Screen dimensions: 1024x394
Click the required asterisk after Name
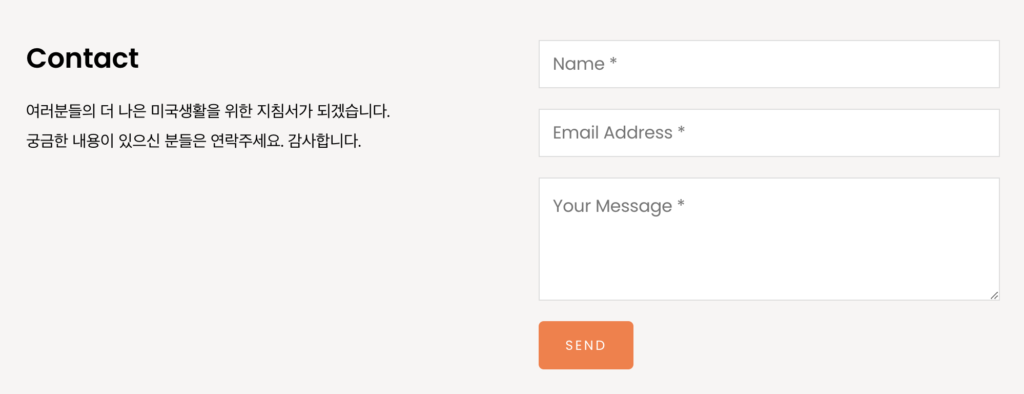[x=613, y=63]
